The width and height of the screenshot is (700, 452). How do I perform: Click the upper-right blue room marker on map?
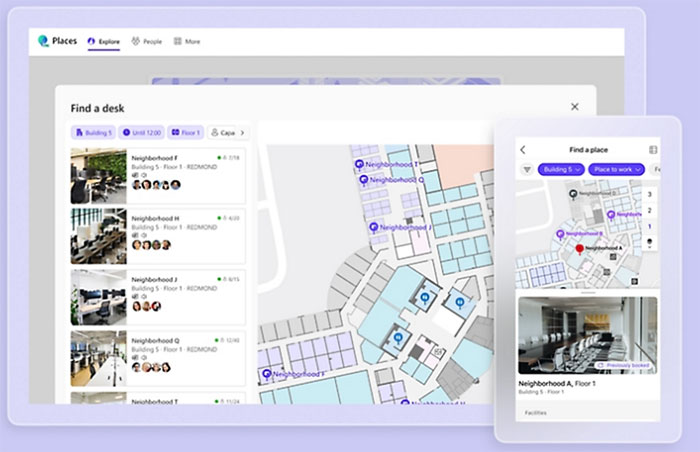(x=460, y=303)
